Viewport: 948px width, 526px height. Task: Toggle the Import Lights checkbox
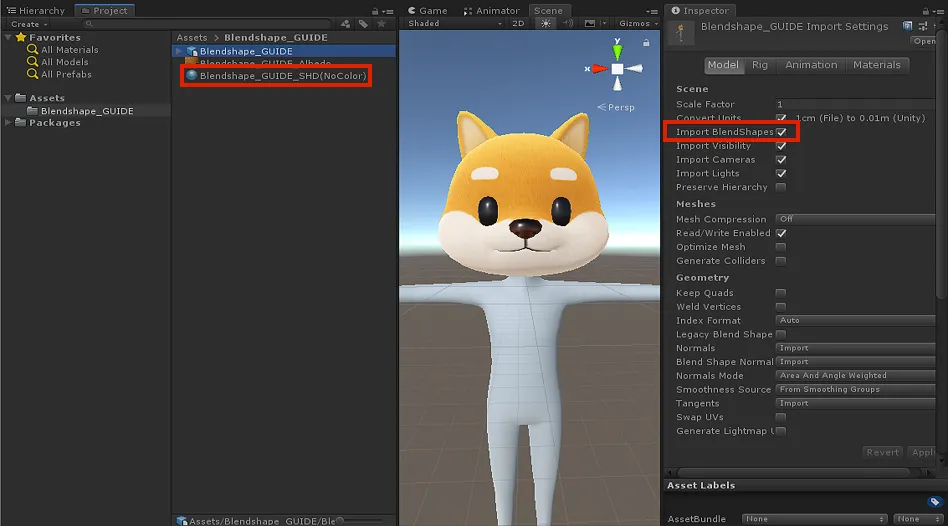(x=781, y=174)
